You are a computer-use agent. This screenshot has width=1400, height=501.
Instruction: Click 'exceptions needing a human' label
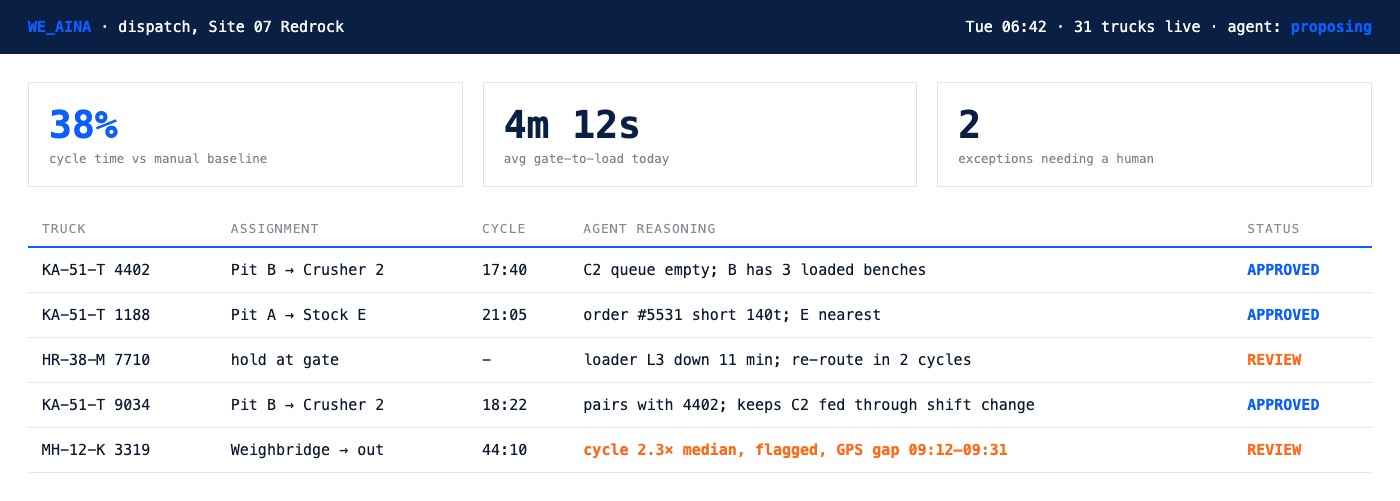point(1056,159)
